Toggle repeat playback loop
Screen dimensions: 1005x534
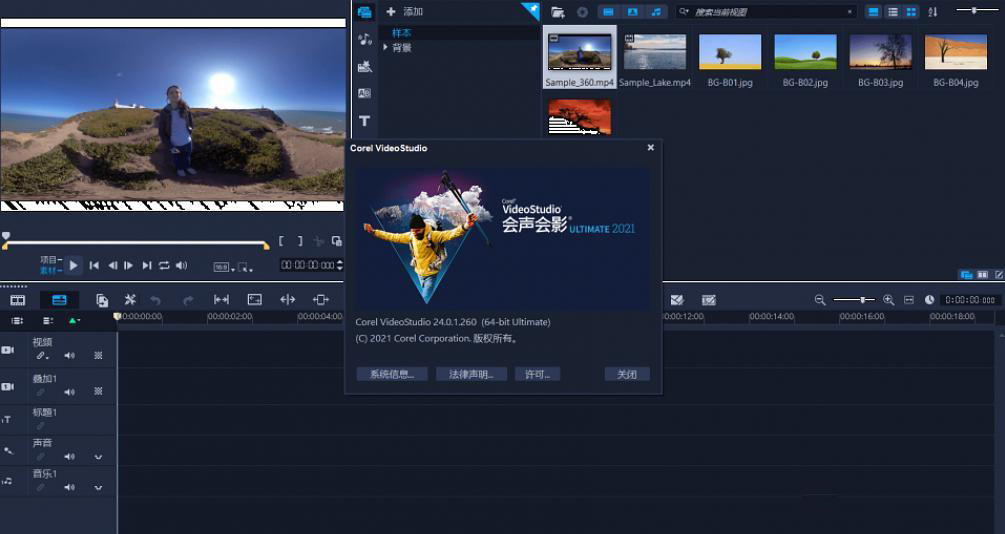tap(164, 265)
